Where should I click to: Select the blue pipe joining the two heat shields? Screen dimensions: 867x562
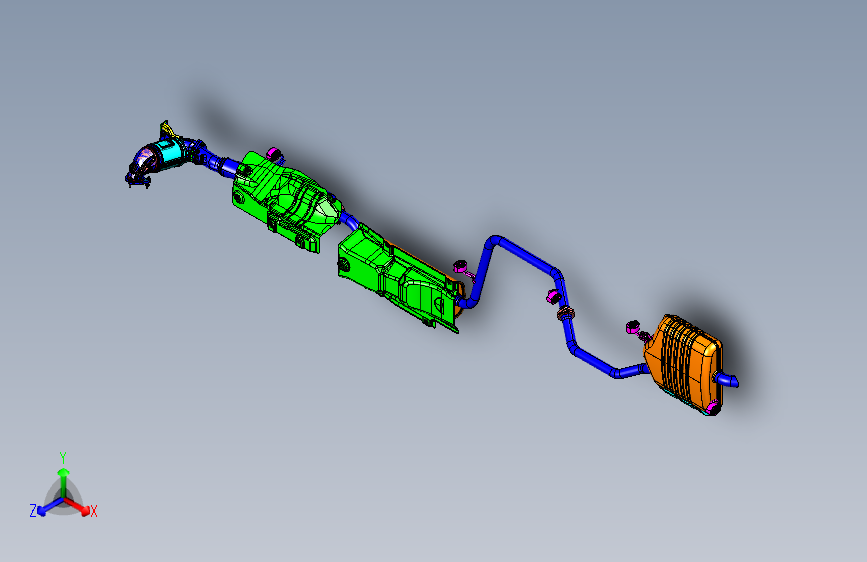click(x=349, y=220)
